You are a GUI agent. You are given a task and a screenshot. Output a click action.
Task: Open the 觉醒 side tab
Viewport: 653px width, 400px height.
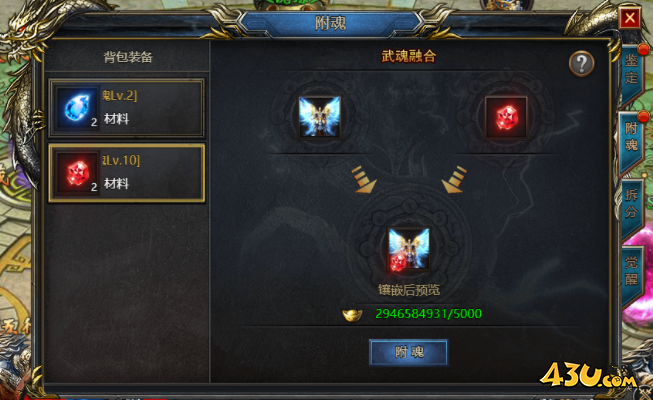tap(631, 271)
